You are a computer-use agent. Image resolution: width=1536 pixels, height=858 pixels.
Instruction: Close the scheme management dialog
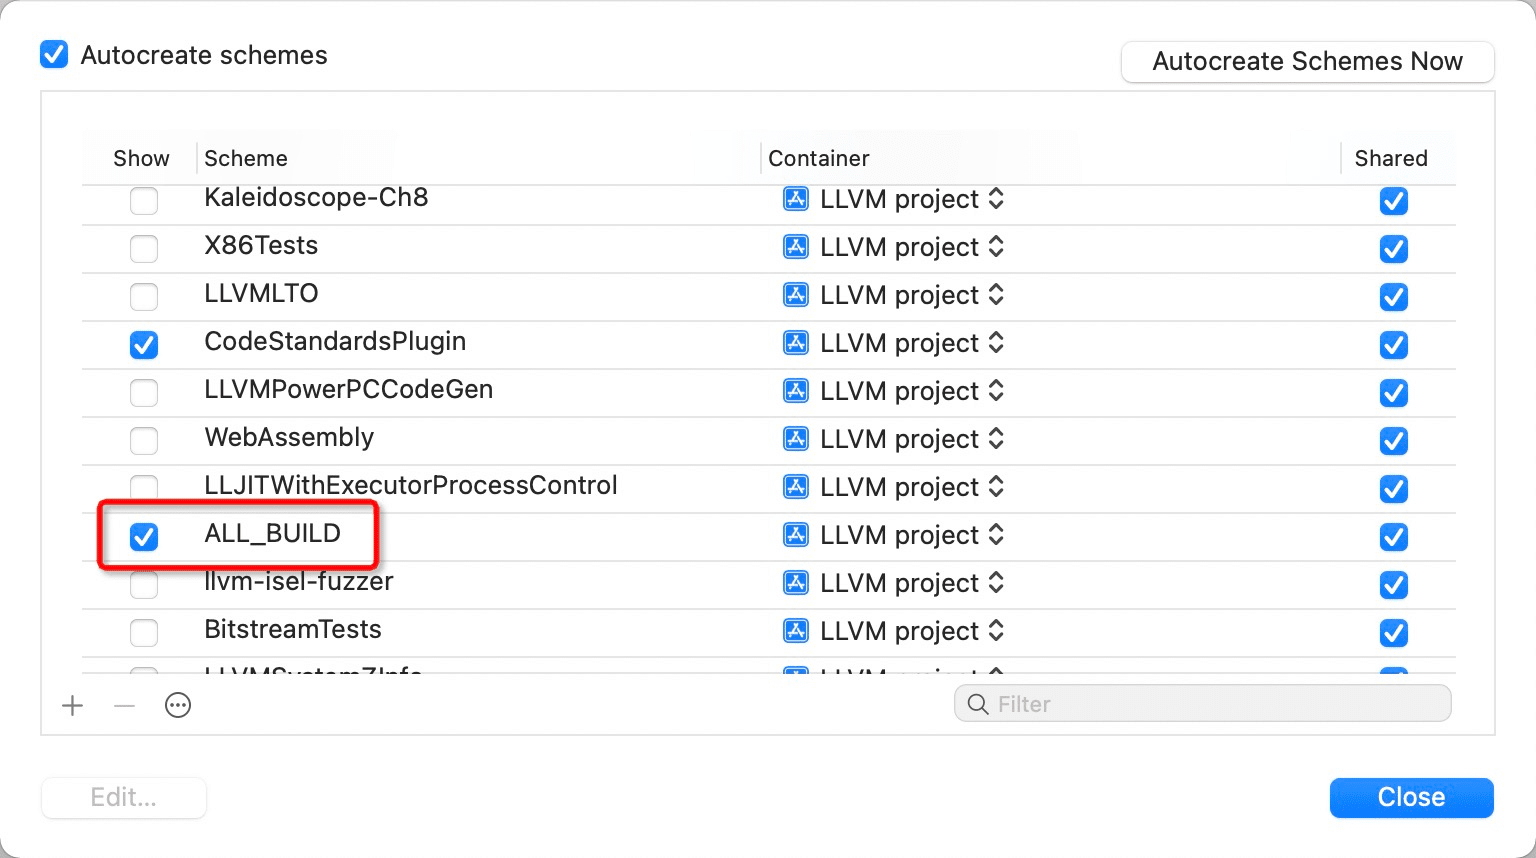(x=1411, y=797)
